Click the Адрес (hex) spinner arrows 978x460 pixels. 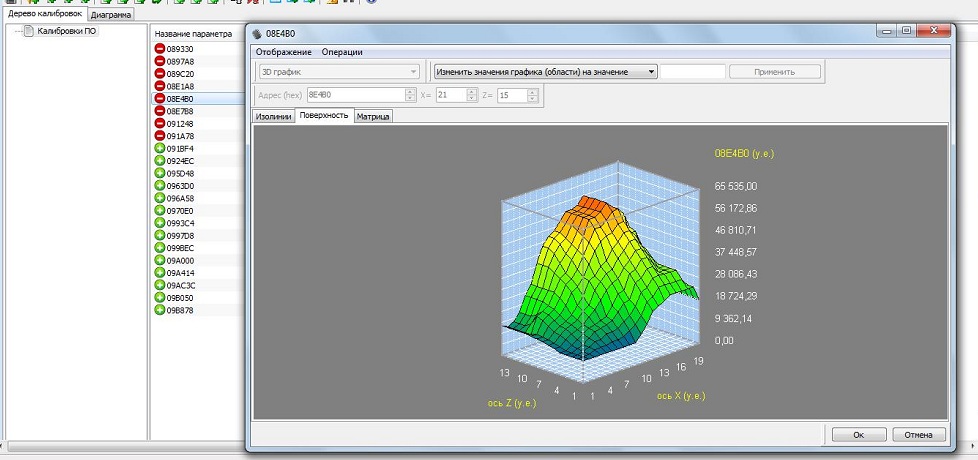click(409, 95)
